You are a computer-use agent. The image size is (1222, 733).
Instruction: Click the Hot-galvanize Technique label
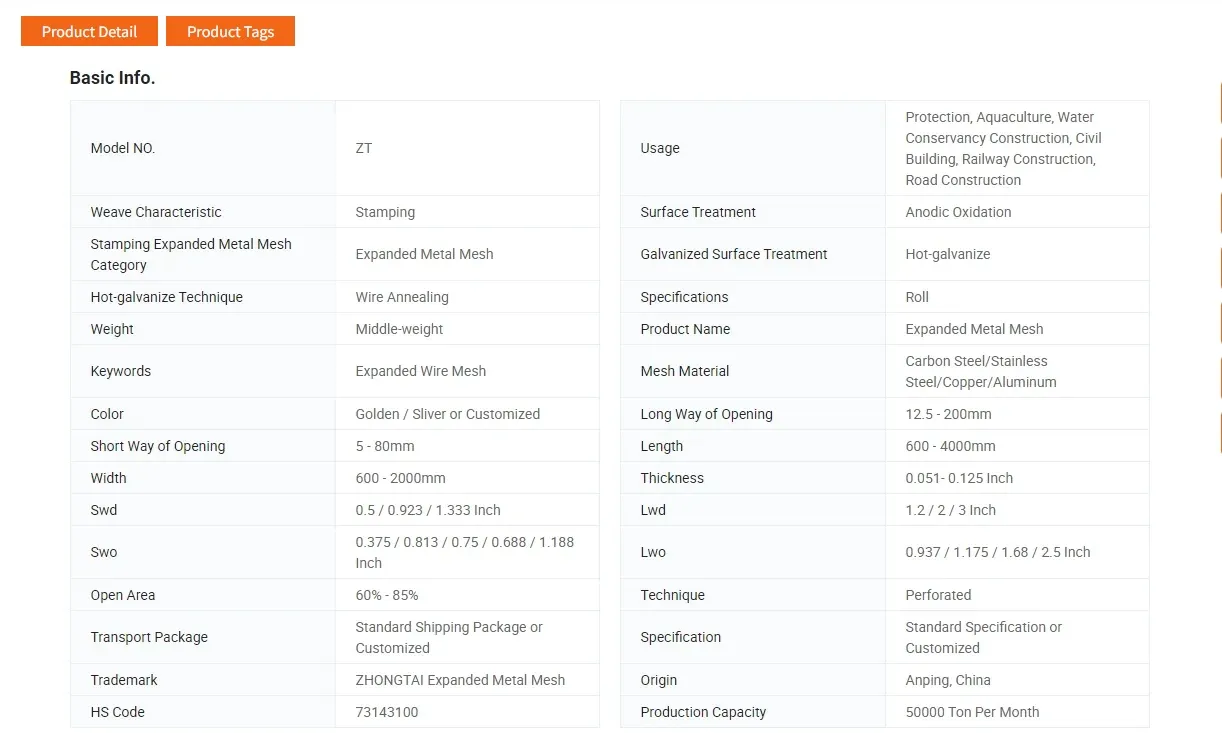166,297
